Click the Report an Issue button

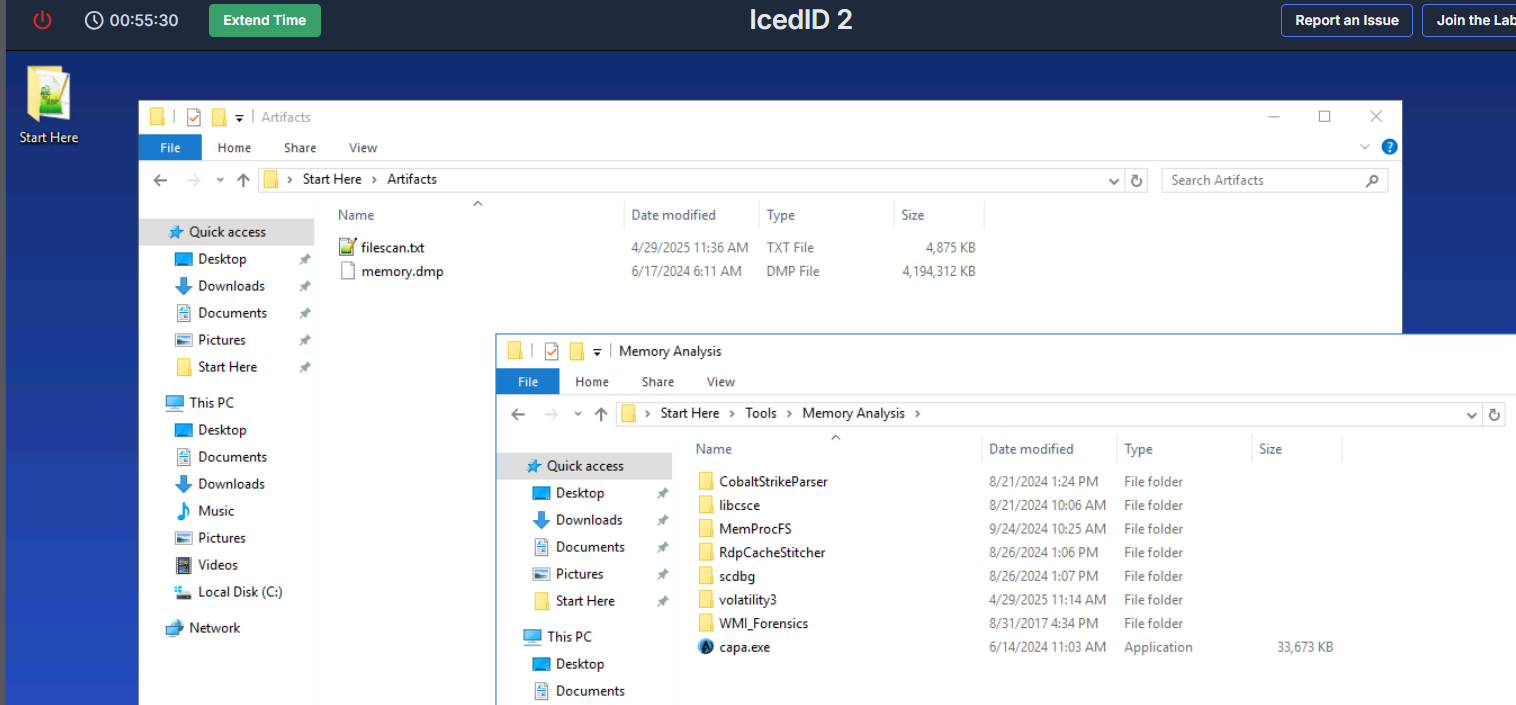1347,20
